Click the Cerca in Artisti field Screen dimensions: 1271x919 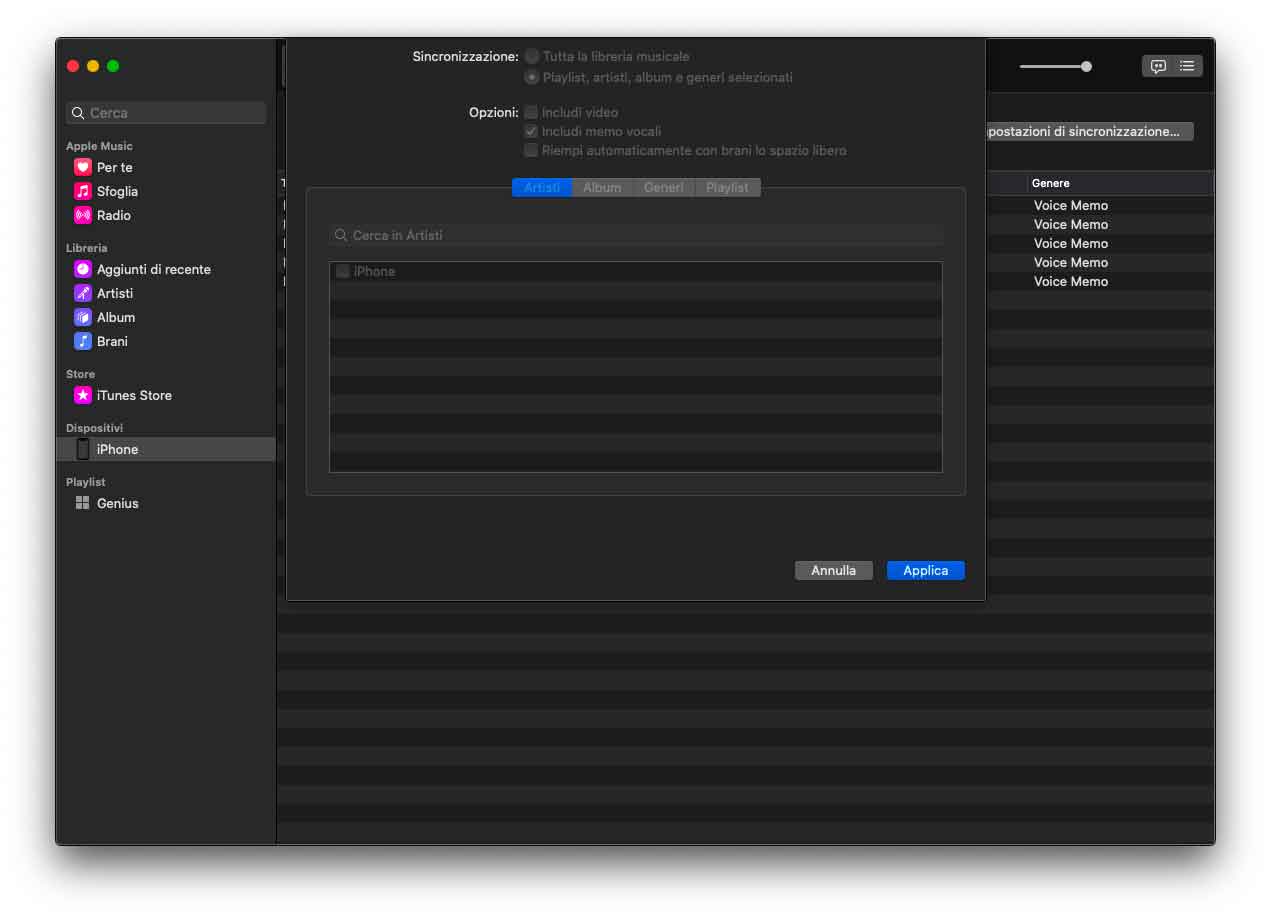tap(636, 235)
